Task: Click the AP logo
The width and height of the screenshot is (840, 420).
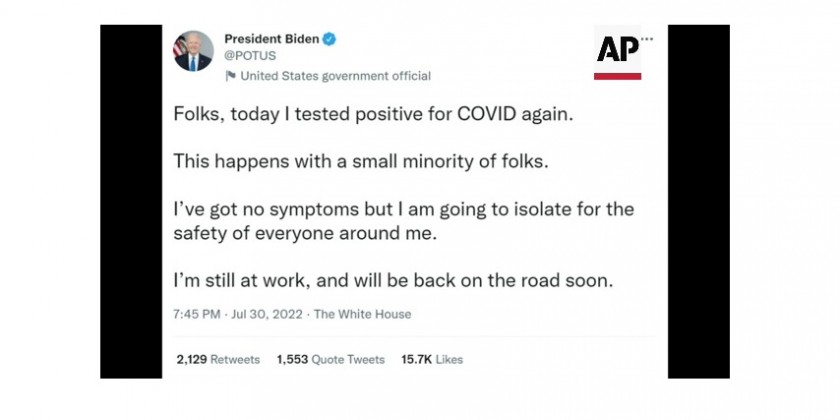Action: point(617,49)
